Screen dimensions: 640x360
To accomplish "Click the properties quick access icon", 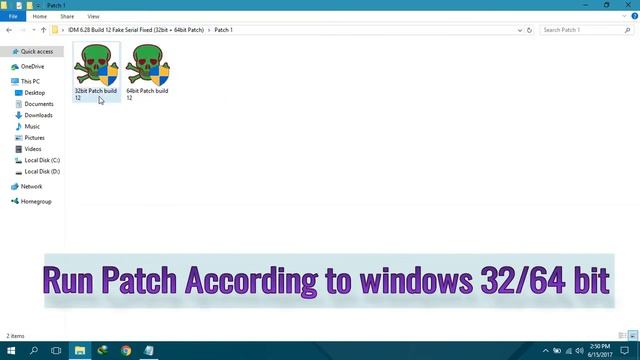I will tap(19, 5).
